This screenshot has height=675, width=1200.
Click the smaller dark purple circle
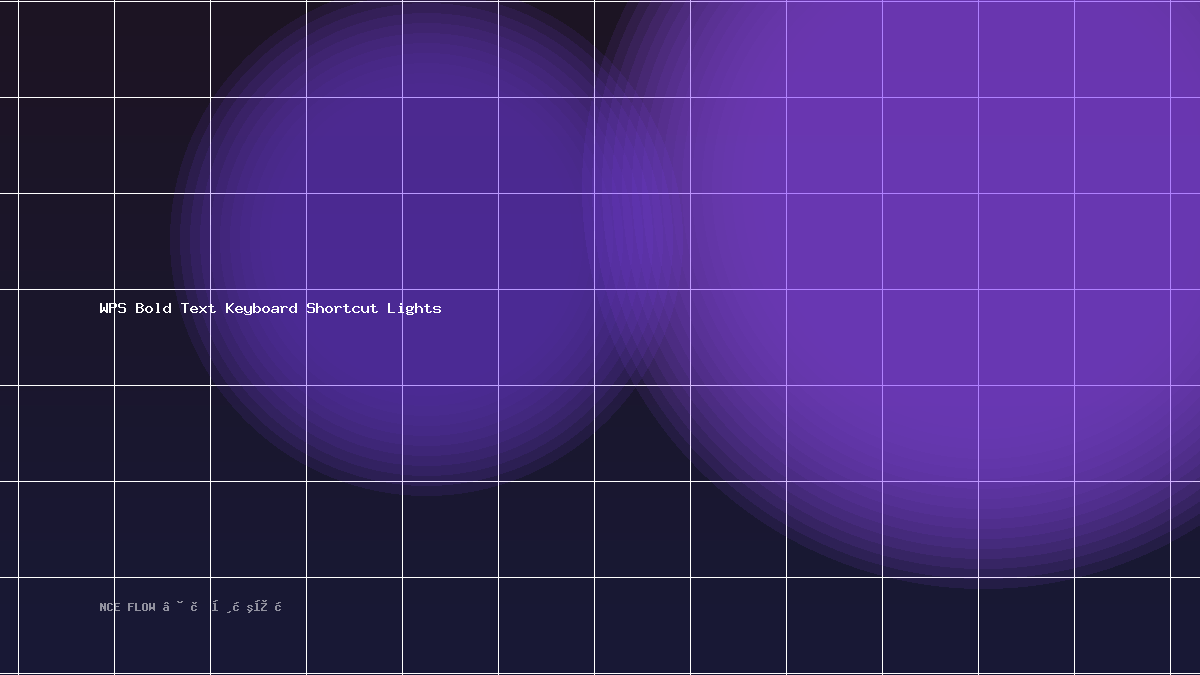(425, 240)
